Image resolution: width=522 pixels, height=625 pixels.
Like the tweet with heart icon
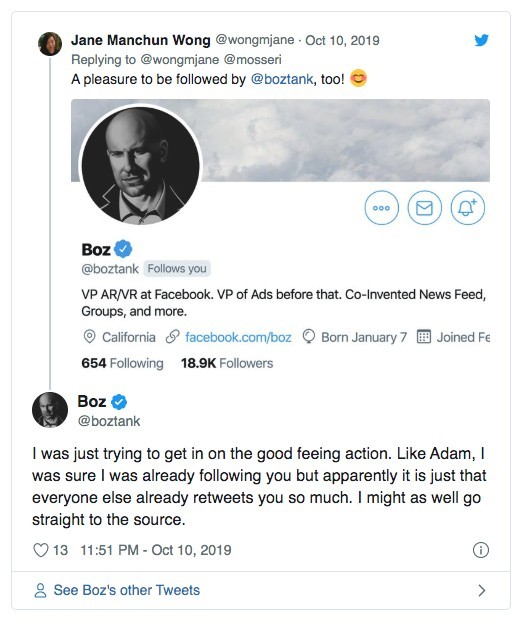point(41,550)
